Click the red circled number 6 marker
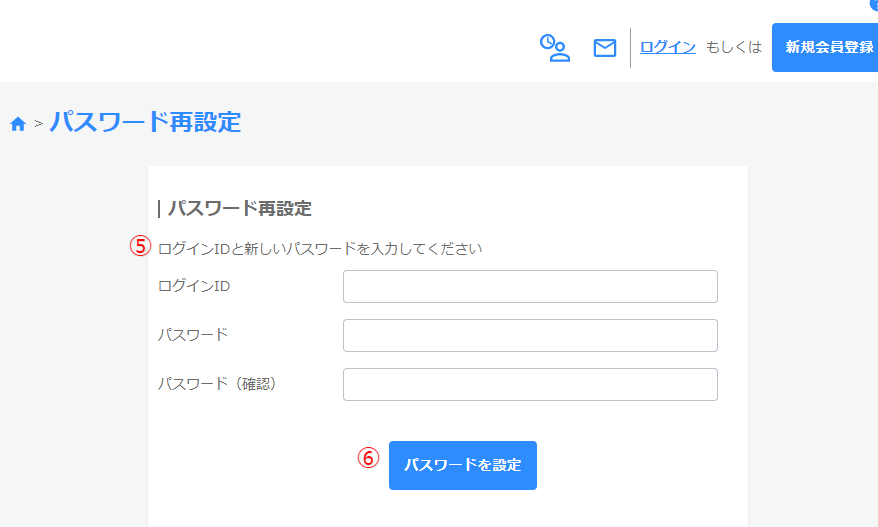The image size is (878, 527). (369, 458)
